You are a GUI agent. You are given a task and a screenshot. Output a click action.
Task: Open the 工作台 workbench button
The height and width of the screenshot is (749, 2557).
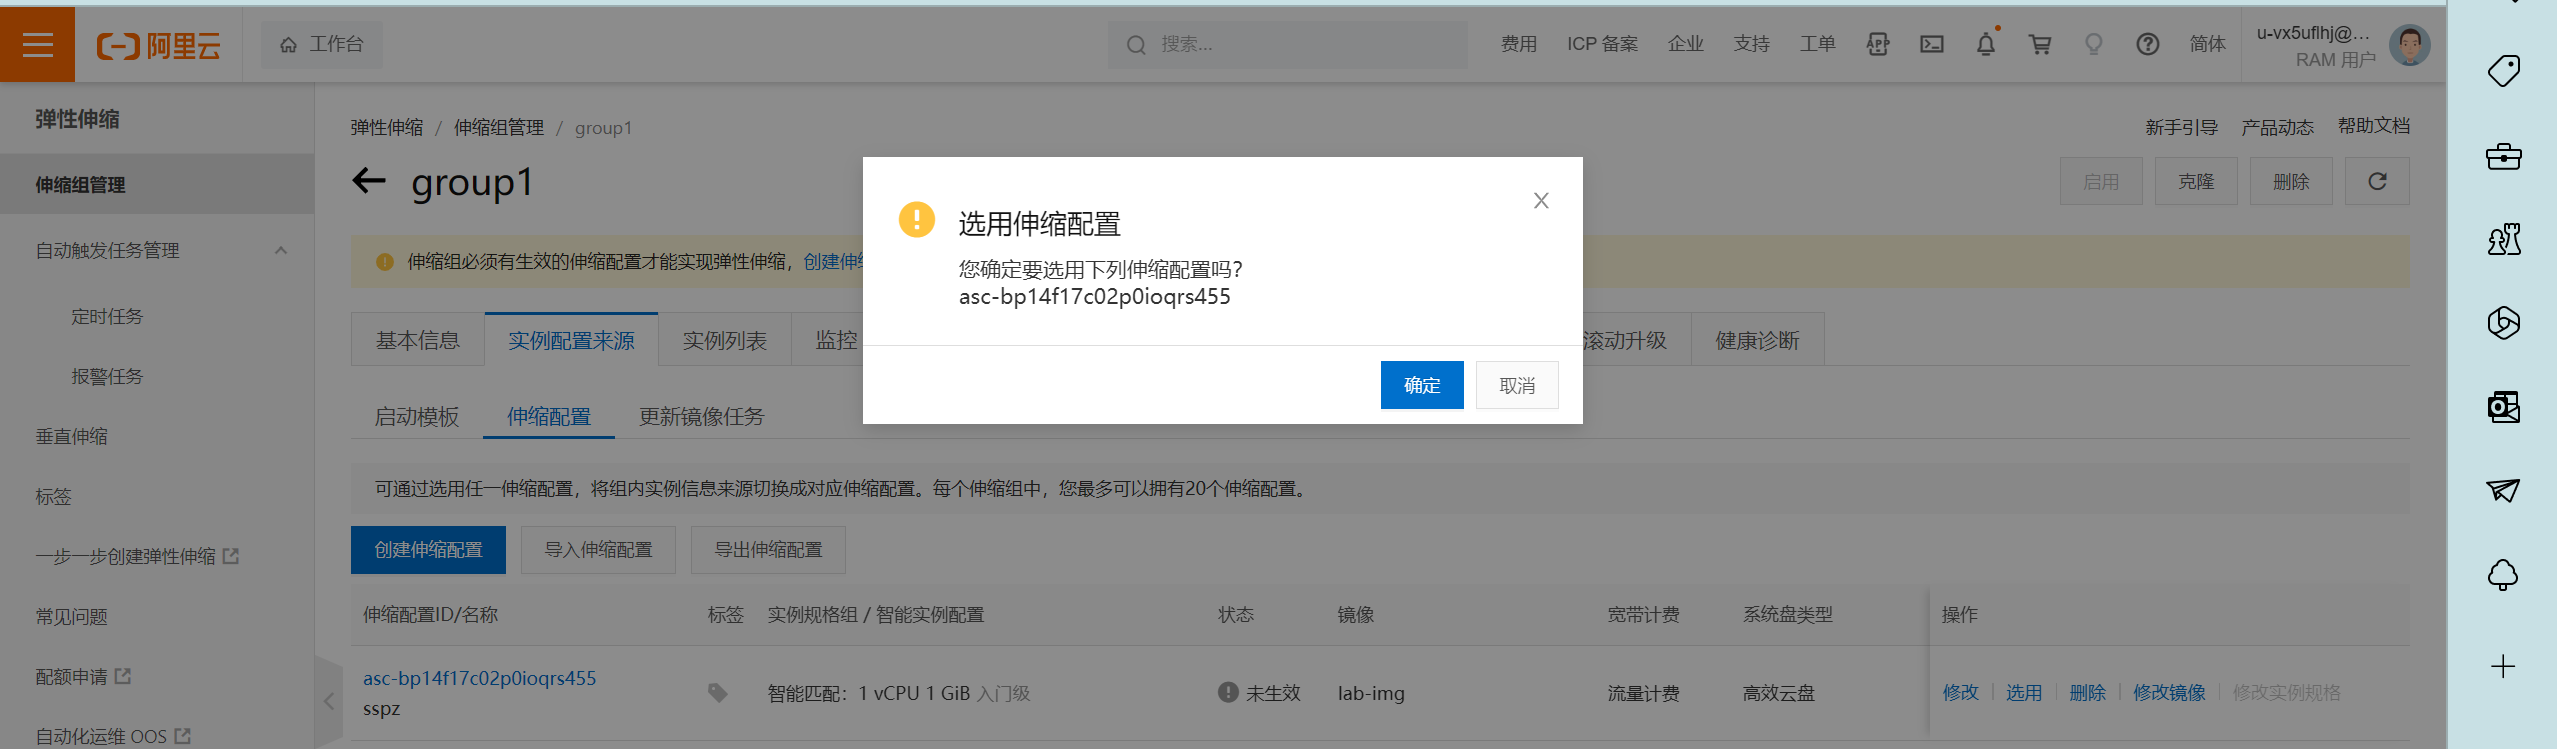pos(322,45)
